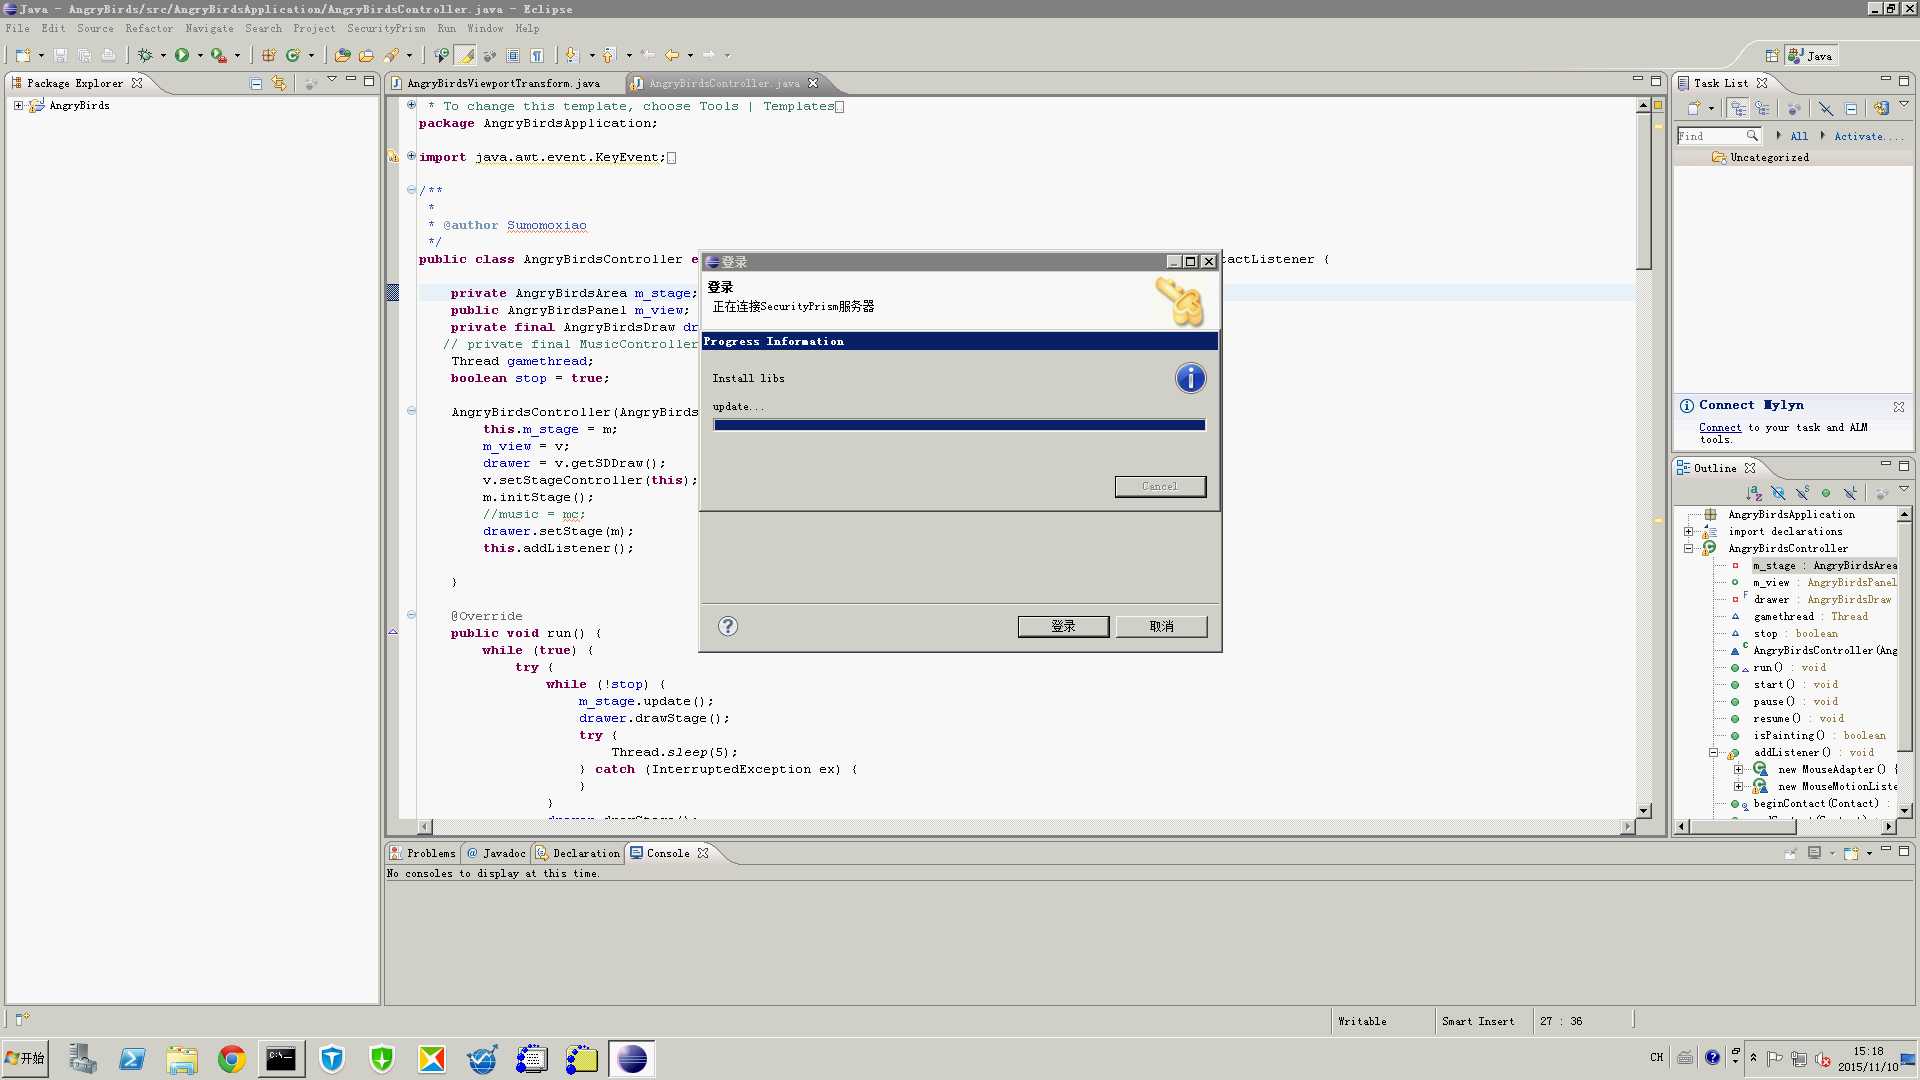Image resolution: width=1920 pixels, height=1080 pixels.
Task: Click the green Run button in toolbar
Action: pyautogui.click(x=182, y=56)
